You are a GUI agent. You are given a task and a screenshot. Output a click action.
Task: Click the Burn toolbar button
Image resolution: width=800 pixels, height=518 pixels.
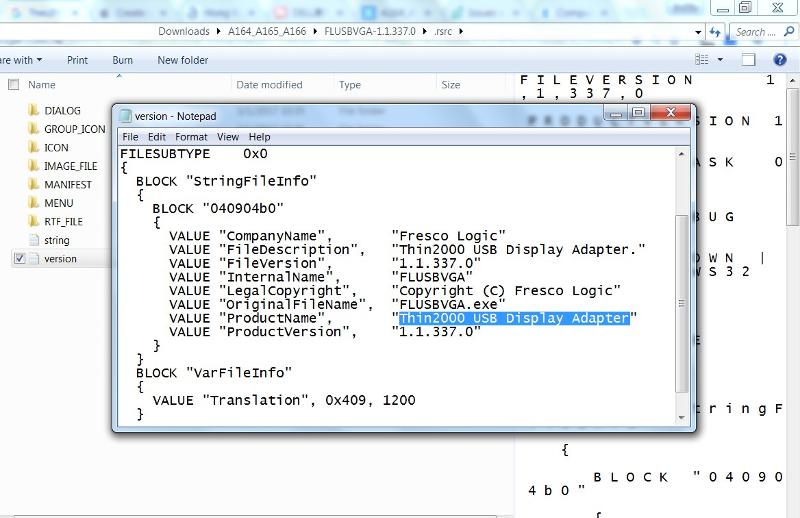123,60
